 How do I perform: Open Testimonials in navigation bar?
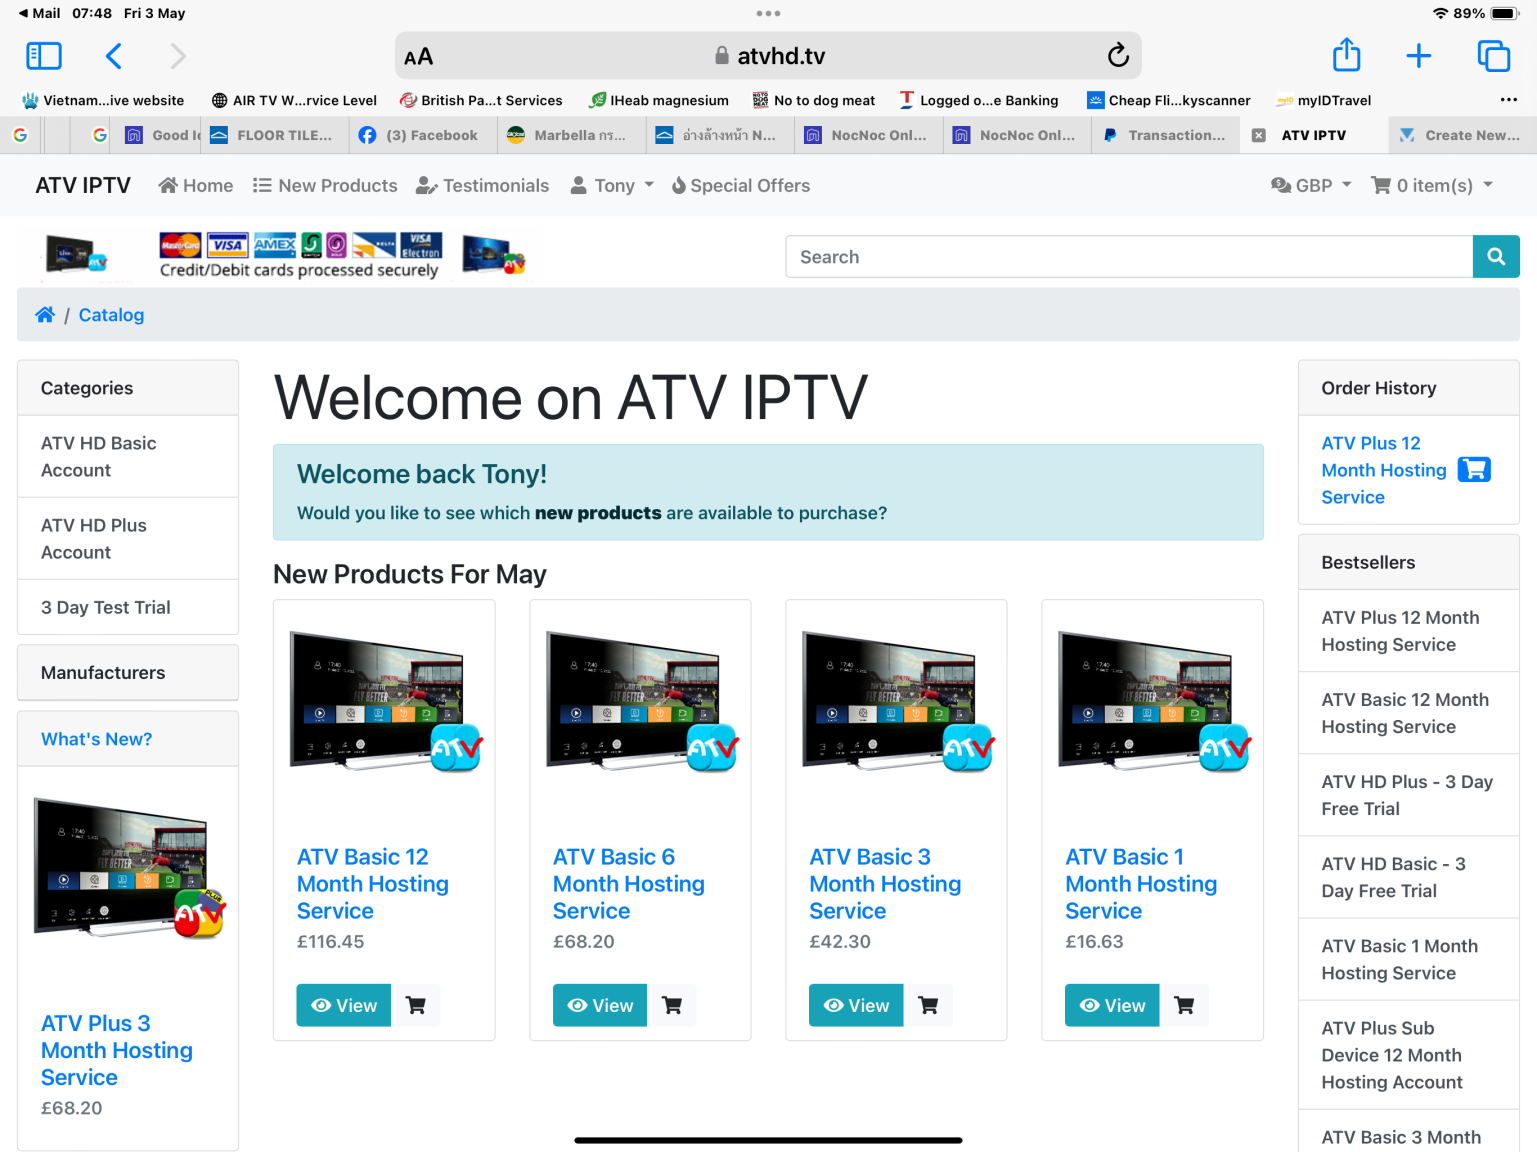[483, 186]
